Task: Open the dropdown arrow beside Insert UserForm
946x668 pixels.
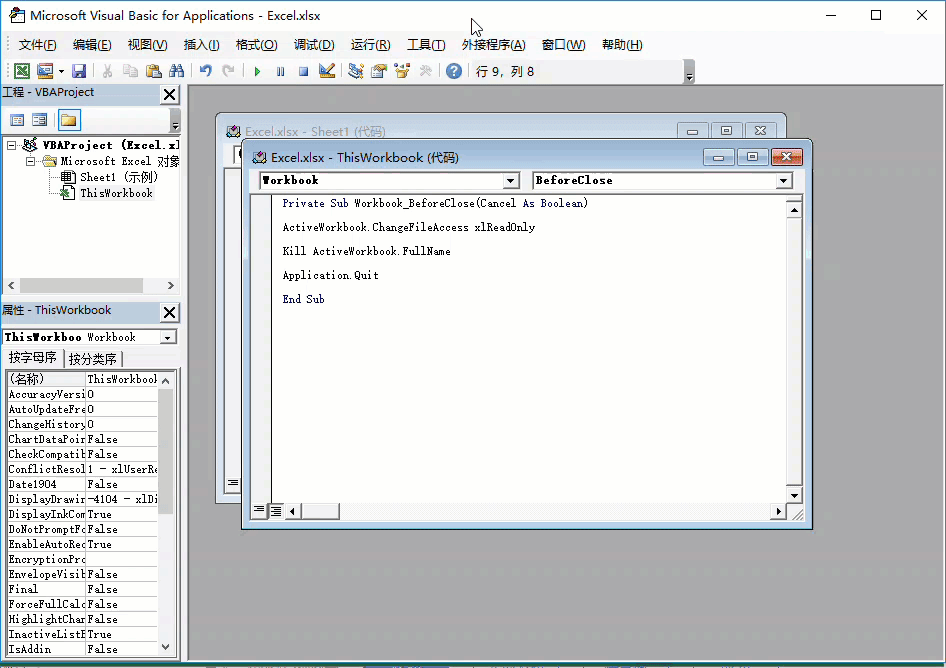Action: coord(62,71)
